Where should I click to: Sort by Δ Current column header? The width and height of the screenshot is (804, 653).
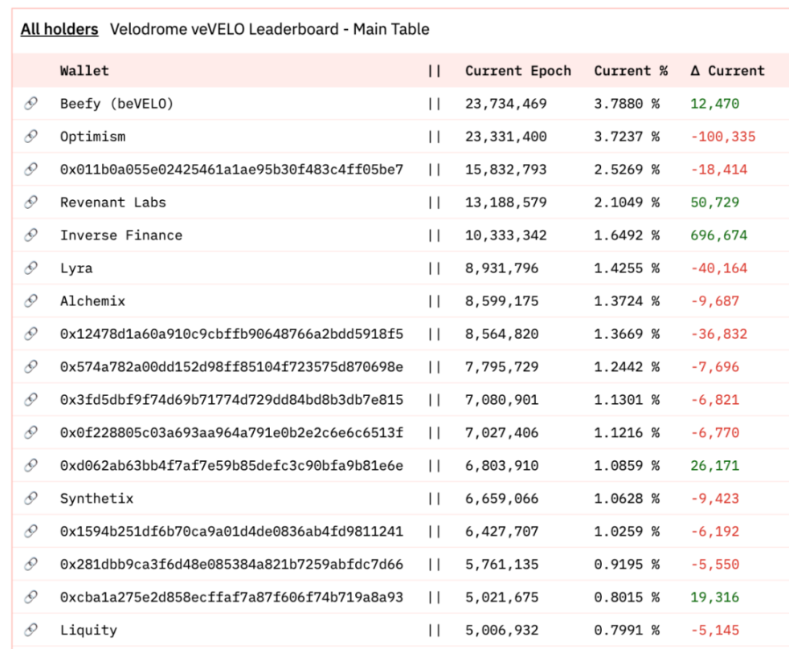tap(727, 71)
